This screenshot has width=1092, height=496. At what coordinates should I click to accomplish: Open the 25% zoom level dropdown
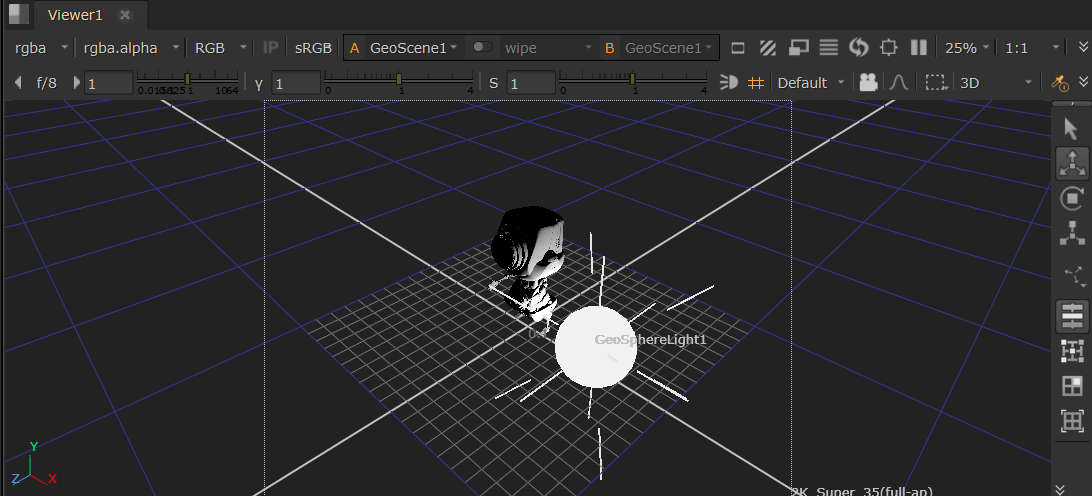967,47
